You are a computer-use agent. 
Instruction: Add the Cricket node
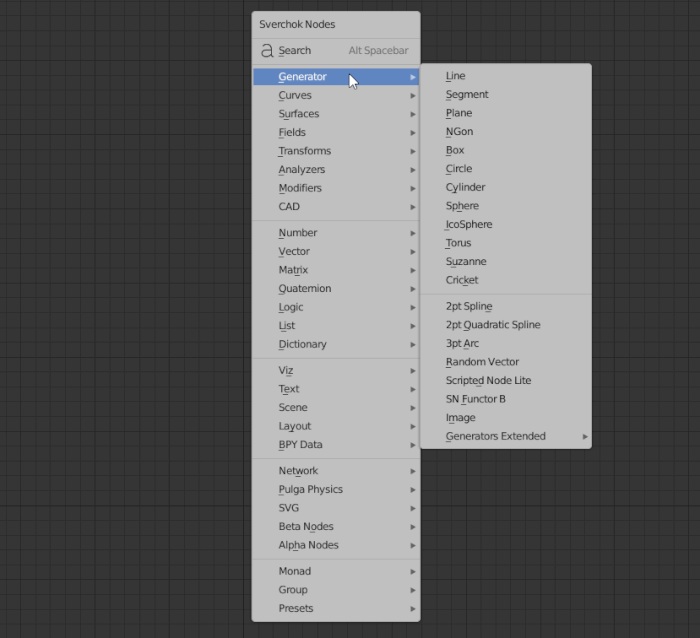[x=506, y=280]
